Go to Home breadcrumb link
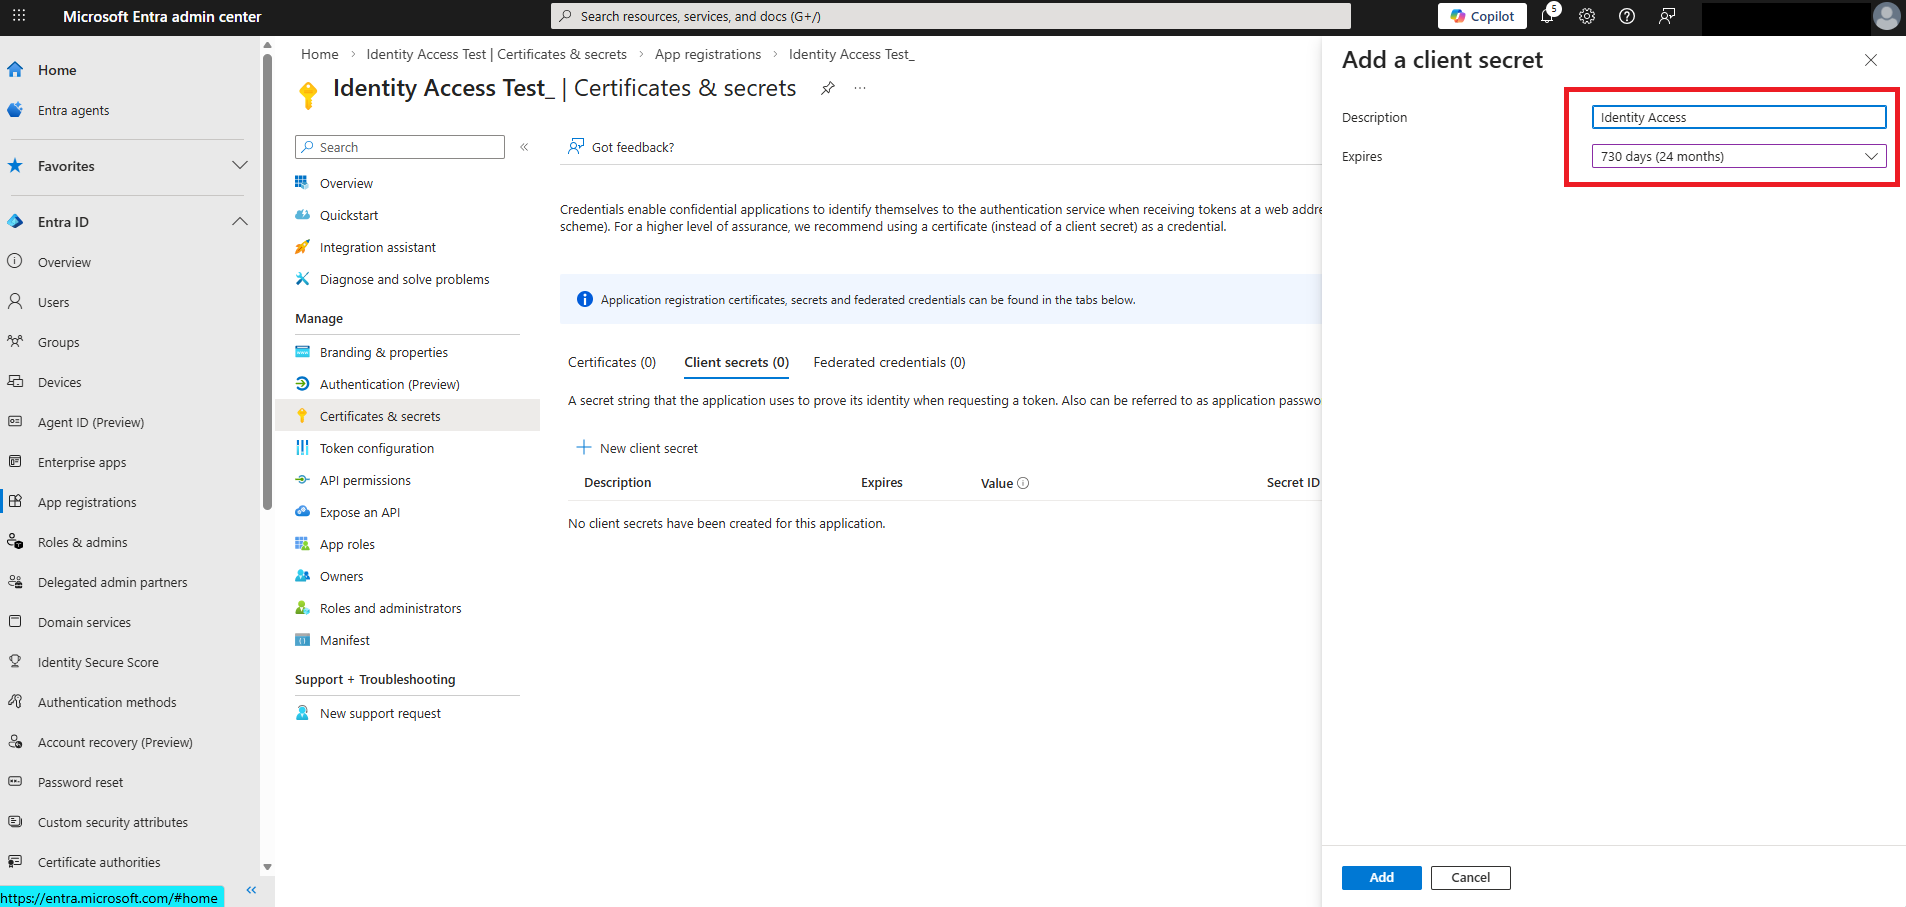 tap(320, 55)
